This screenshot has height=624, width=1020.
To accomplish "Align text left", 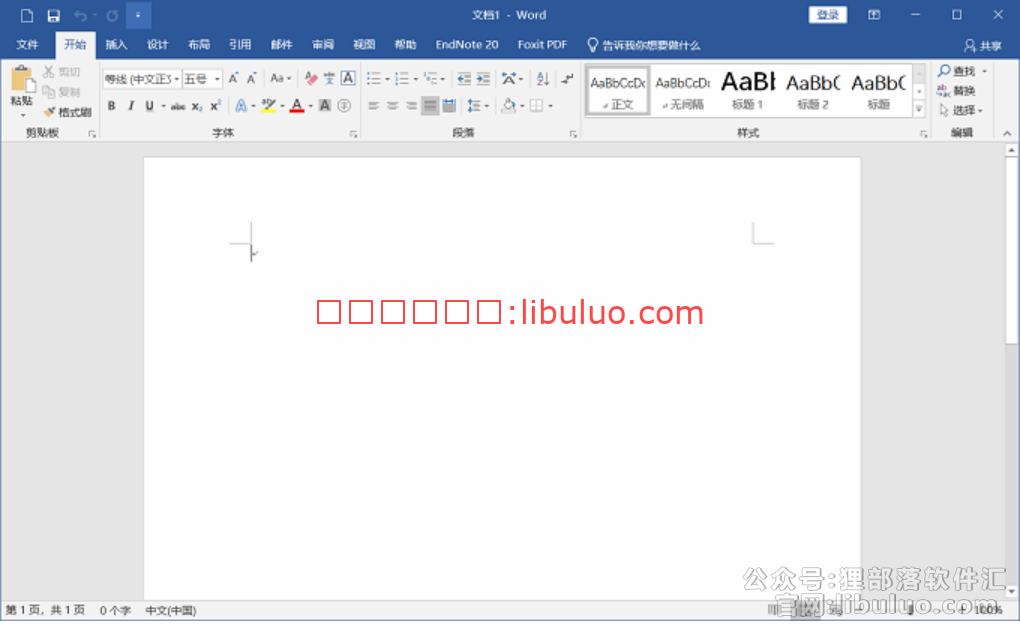I will (373, 106).
